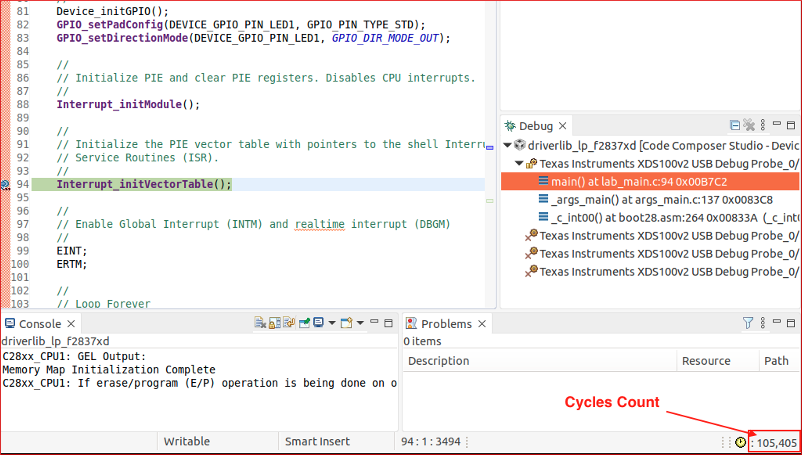Select _c_int00() at boot28.asm:264 stack frame
This screenshot has width=802, height=455.
point(668,218)
